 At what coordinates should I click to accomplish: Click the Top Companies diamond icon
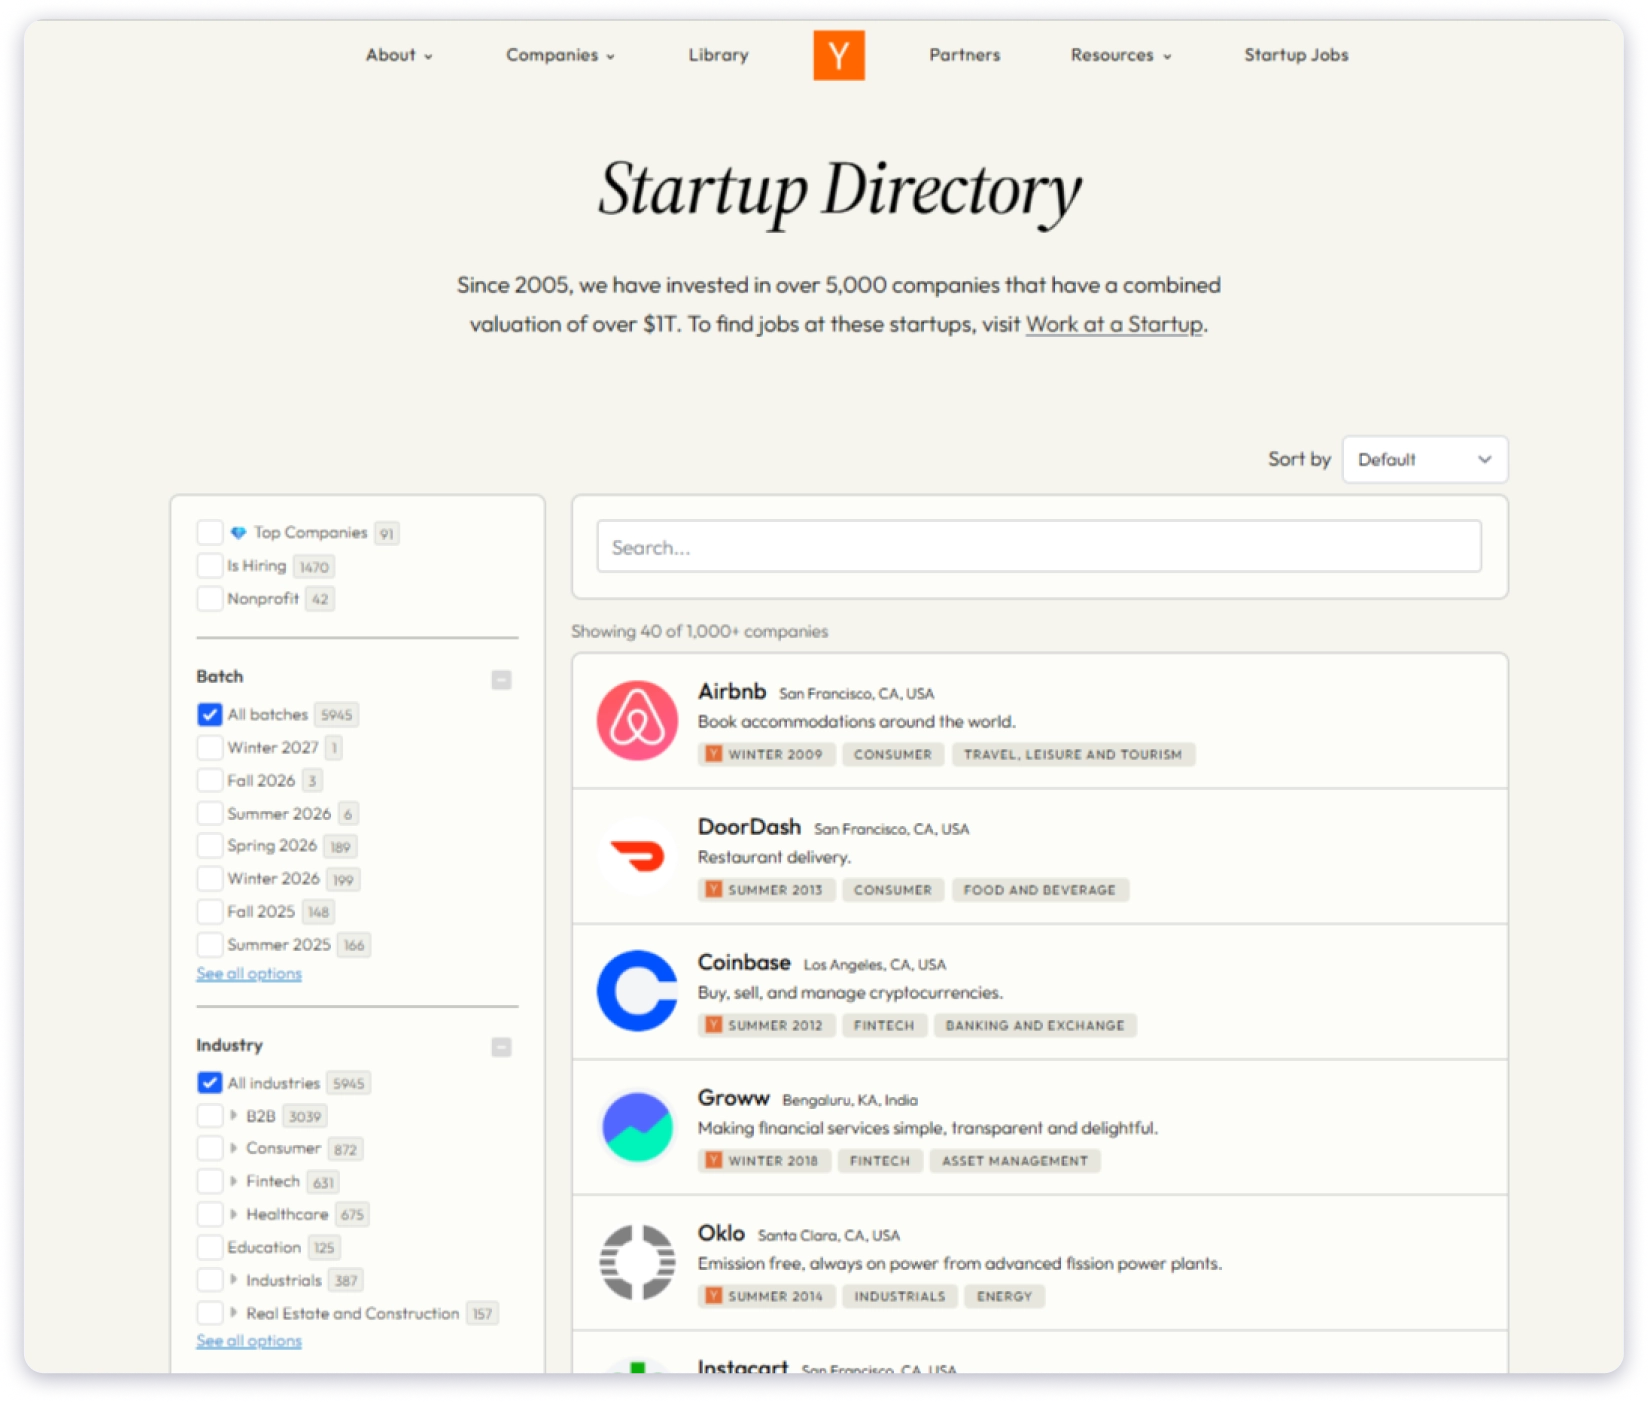coord(238,533)
